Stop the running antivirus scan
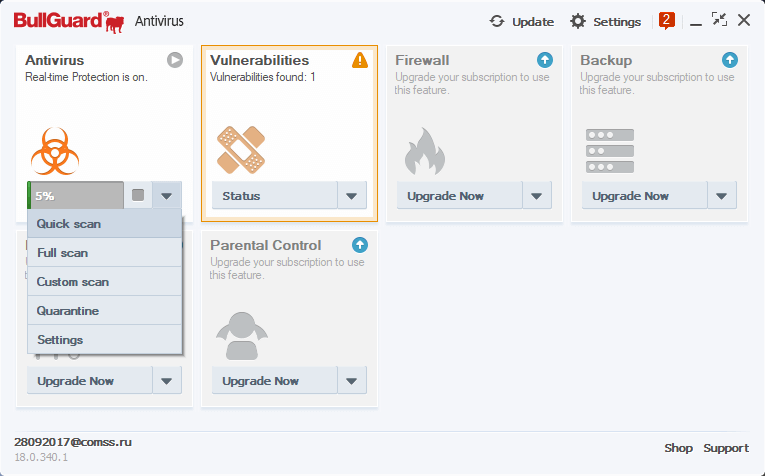This screenshot has height=476, width=765. tap(138, 196)
